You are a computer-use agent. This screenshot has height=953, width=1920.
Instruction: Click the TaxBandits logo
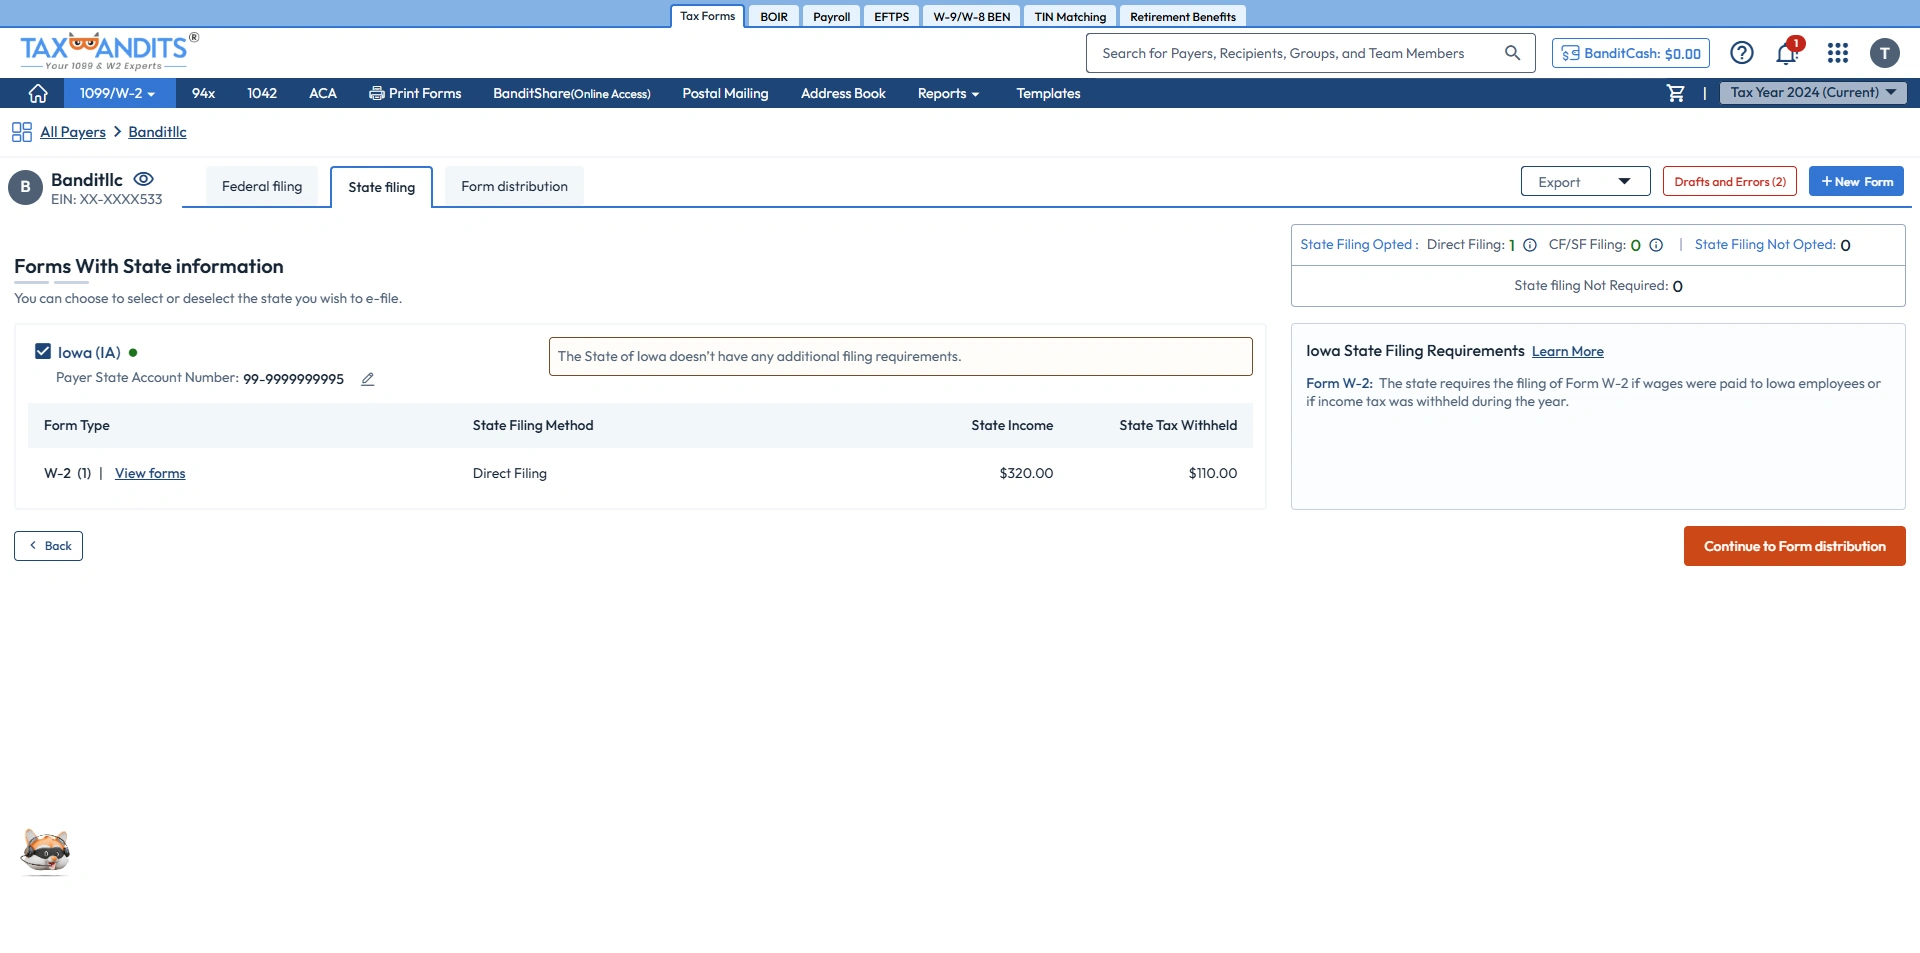109,52
